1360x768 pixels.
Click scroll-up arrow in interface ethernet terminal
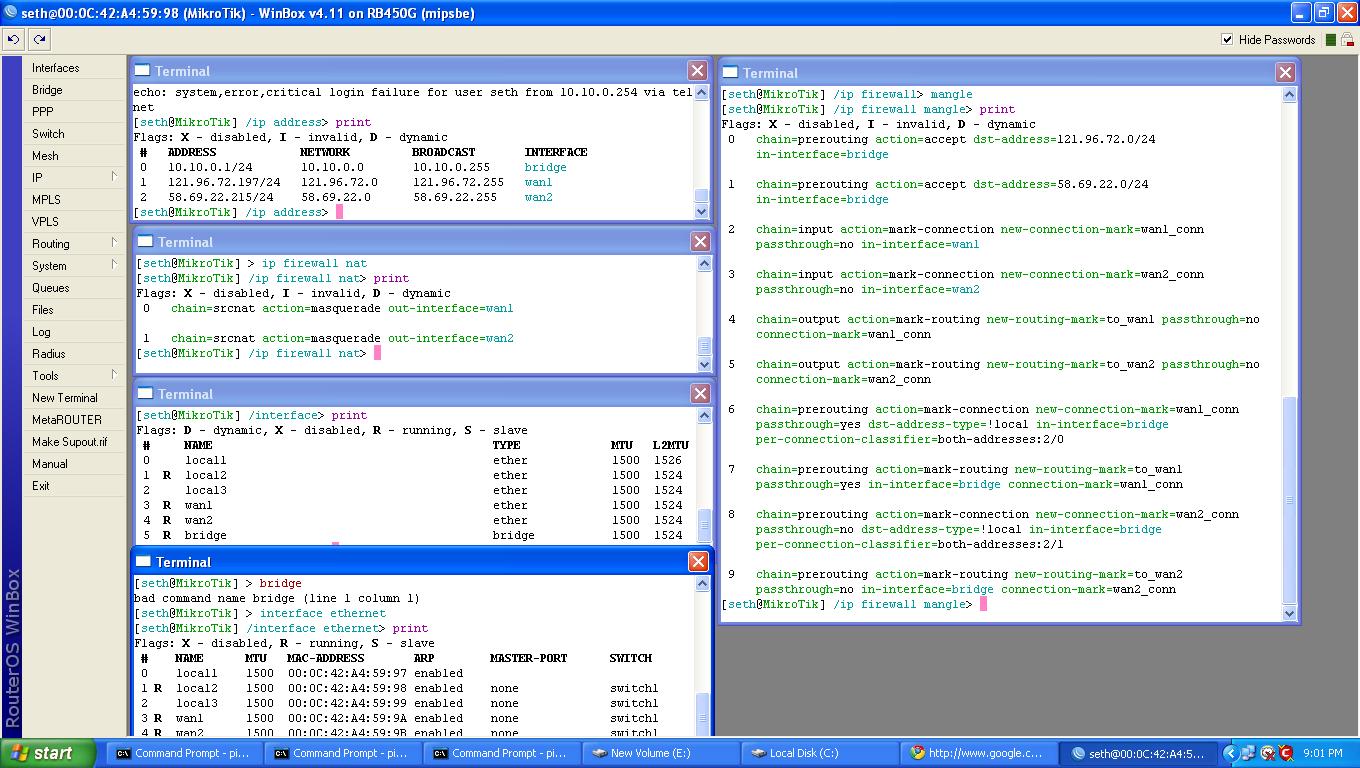[703, 584]
